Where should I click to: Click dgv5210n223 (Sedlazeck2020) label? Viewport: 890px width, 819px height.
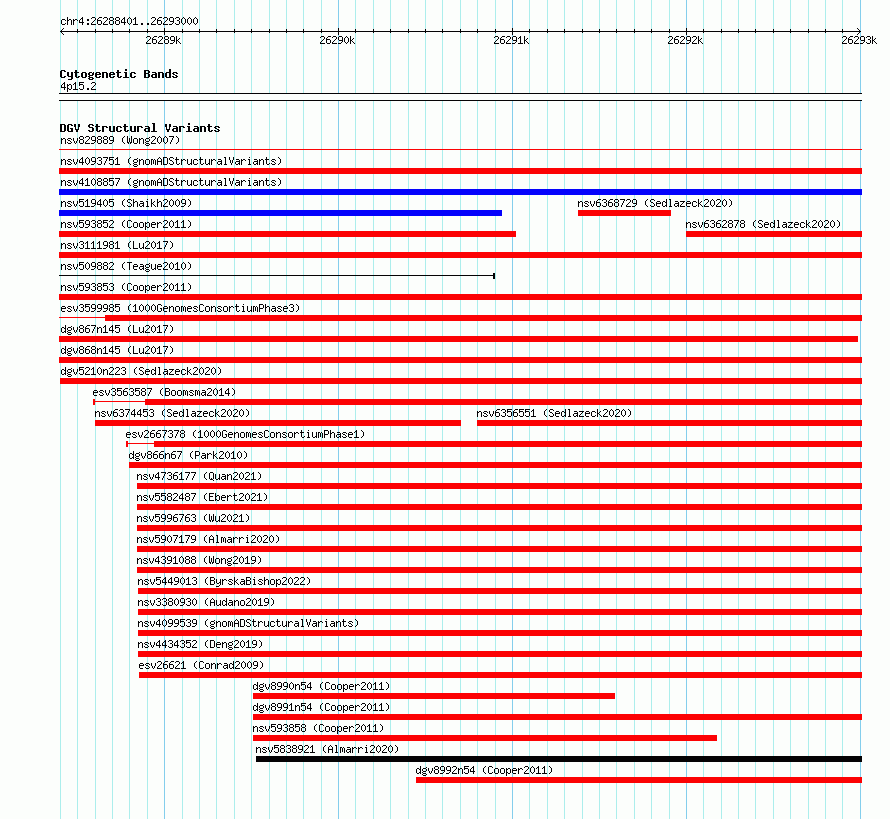141,371
